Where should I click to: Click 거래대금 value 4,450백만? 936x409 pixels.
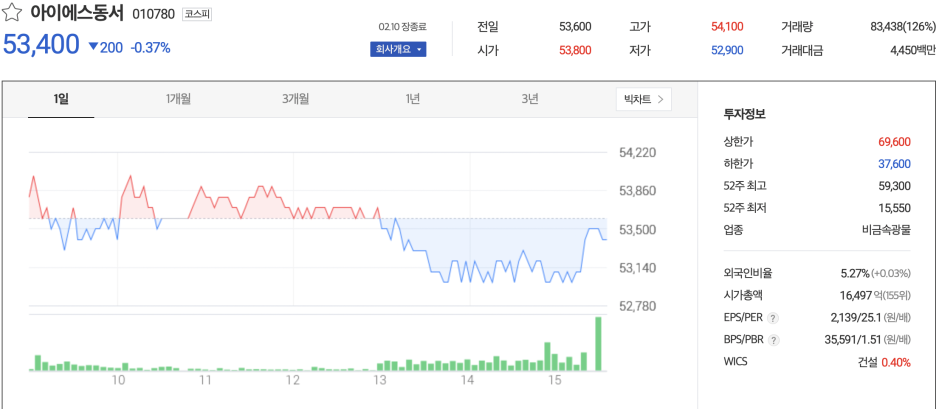[x=912, y=51]
